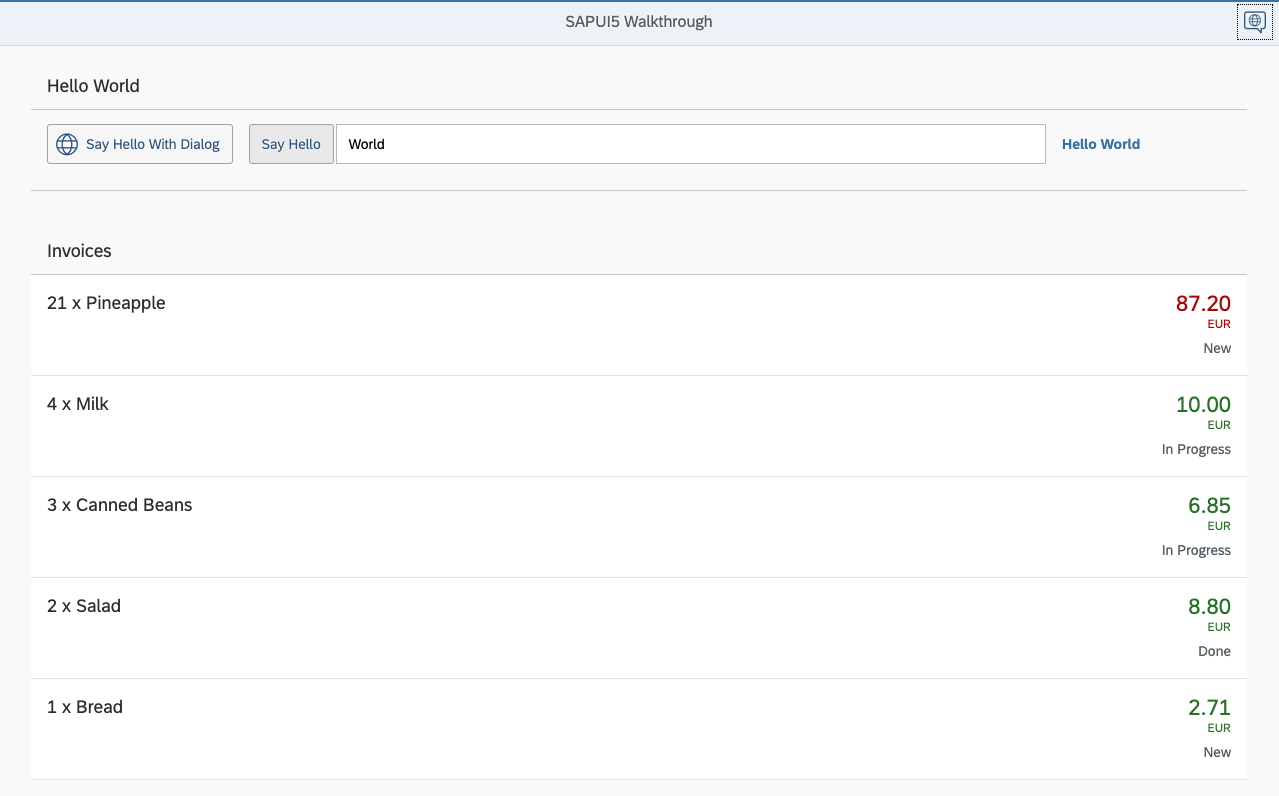Screen dimensions: 1279x796
Task: Click the SAPUI5 Walkthrough page title
Action: [639, 22]
